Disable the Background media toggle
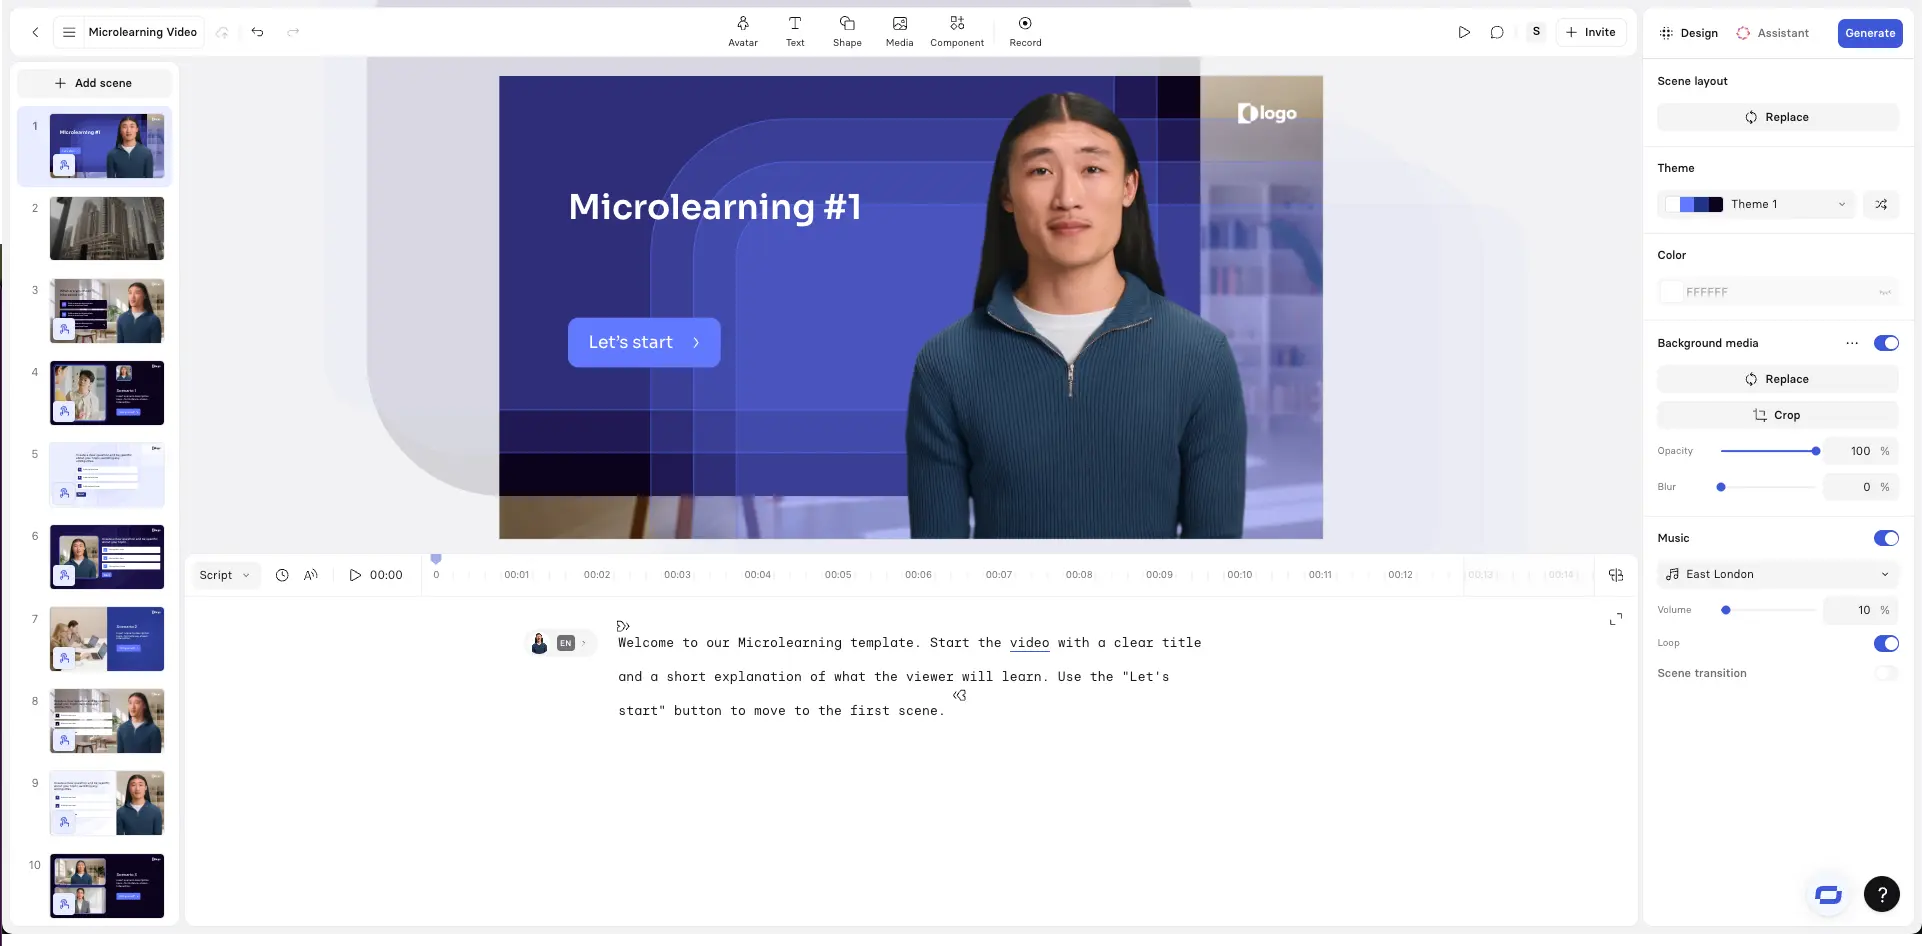The height and width of the screenshot is (946, 1922). click(x=1886, y=343)
